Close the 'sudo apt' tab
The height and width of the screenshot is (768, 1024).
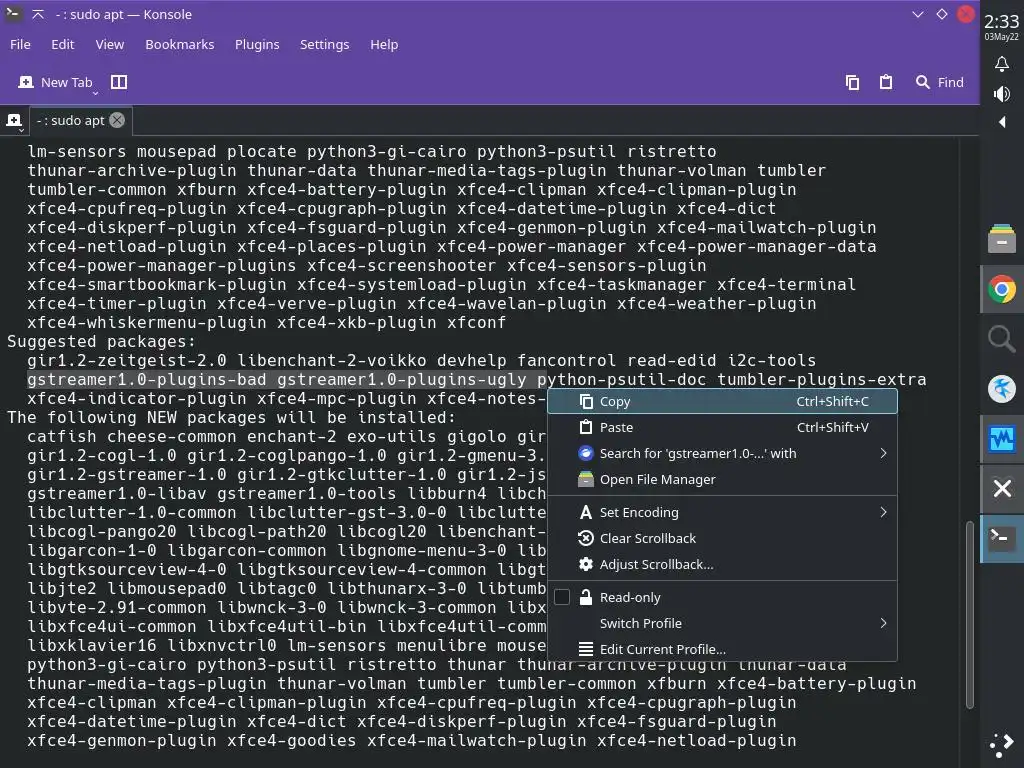117,120
